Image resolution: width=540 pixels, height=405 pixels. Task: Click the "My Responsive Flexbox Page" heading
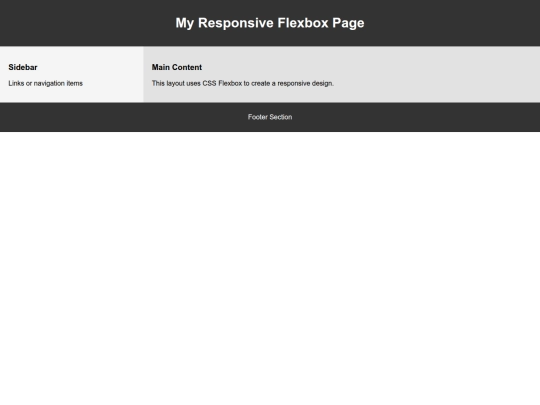click(x=270, y=23)
